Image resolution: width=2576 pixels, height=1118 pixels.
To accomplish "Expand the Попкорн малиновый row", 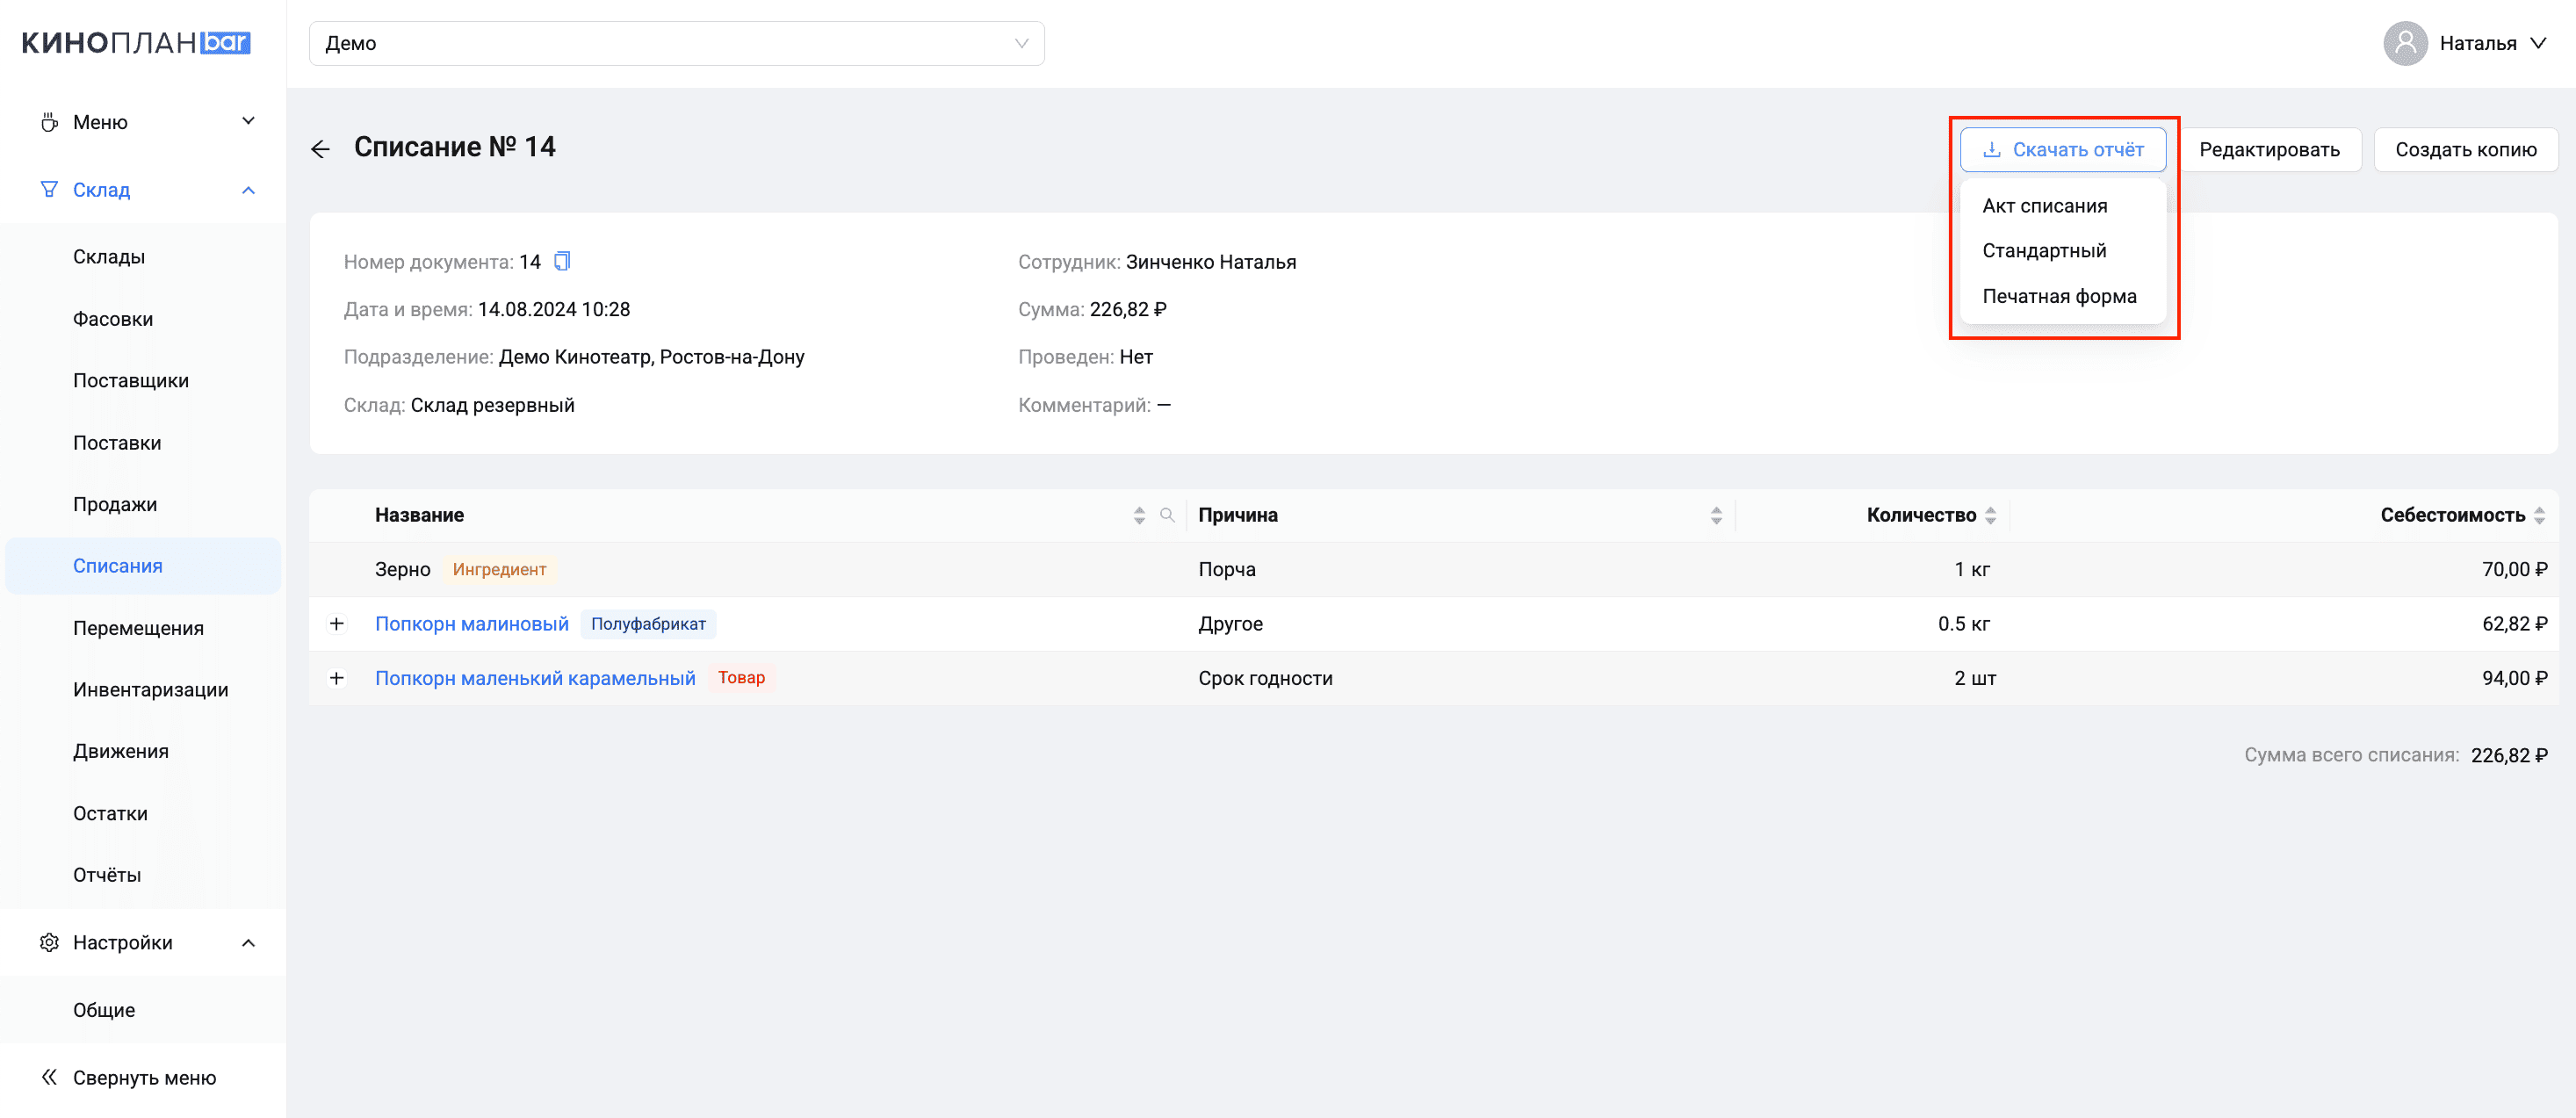I will (337, 623).
